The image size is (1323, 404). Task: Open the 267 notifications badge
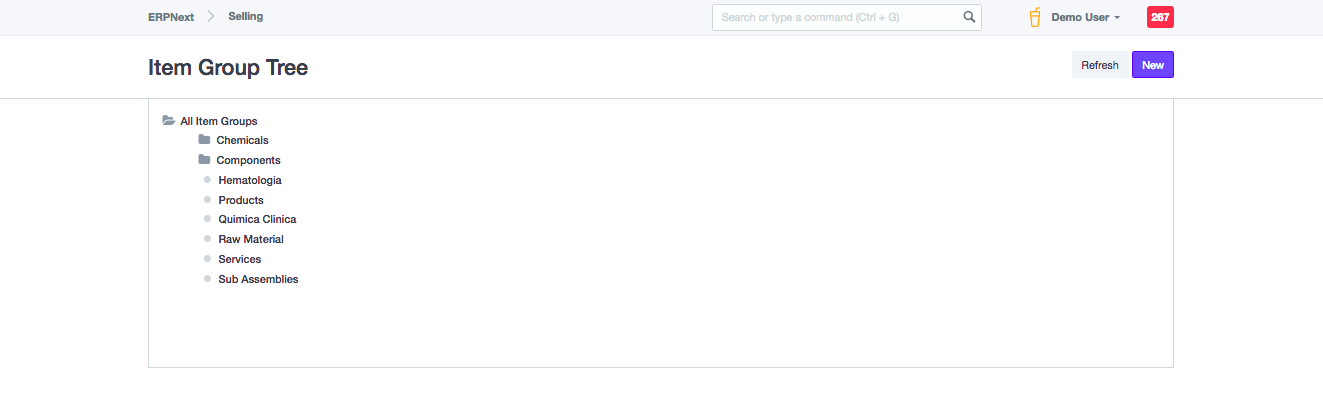(1160, 17)
